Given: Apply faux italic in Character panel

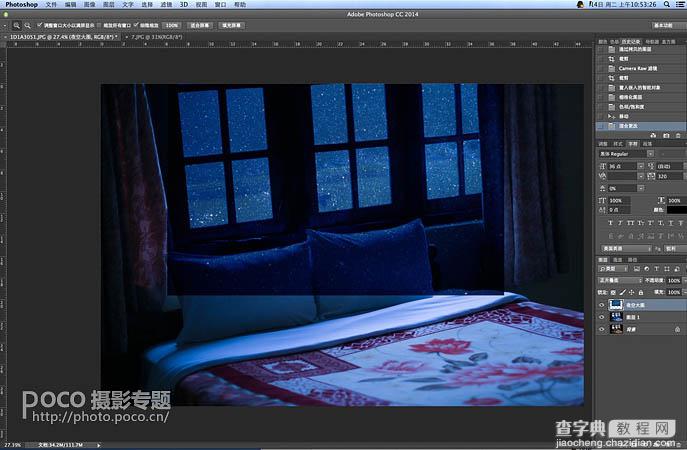Looking at the screenshot, I should tap(620, 223).
